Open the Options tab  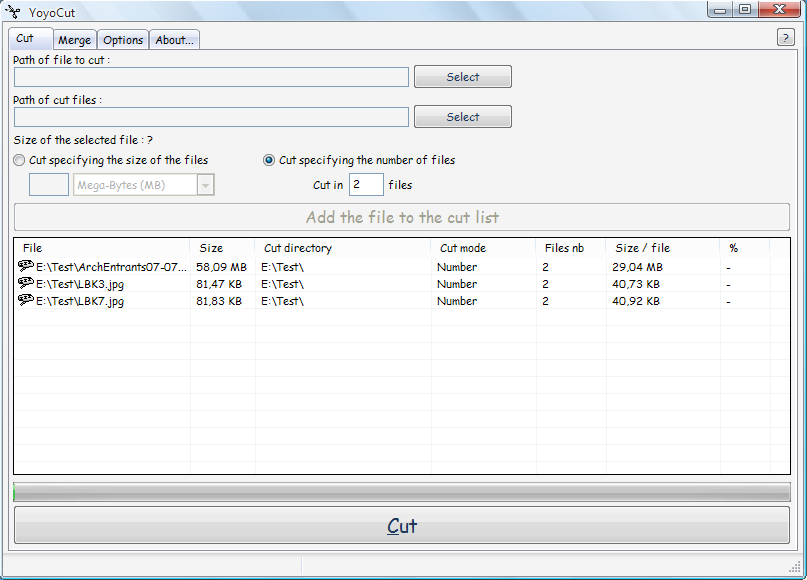click(x=123, y=40)
